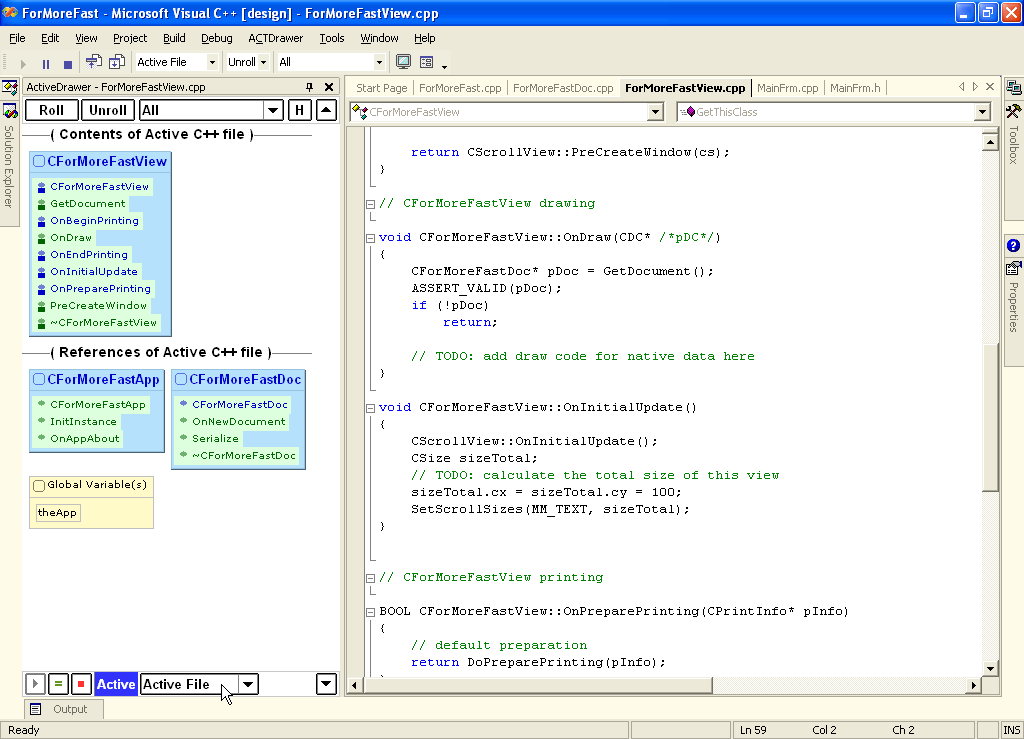Click the roll icon beside the stop button

point(93,62)
